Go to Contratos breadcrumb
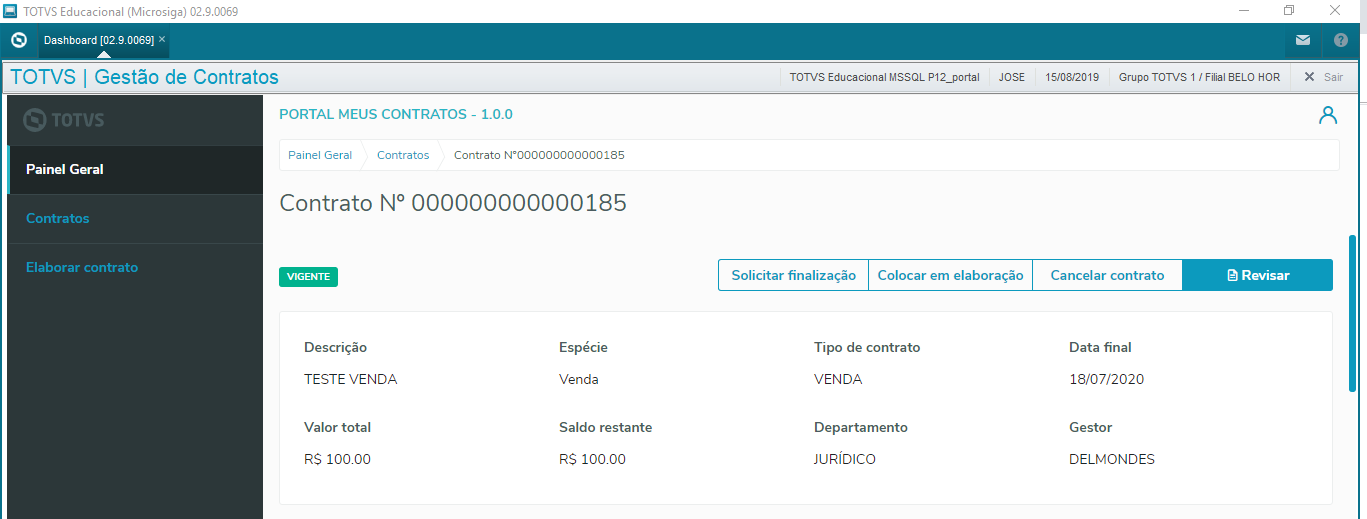 (x=403, y=155)
